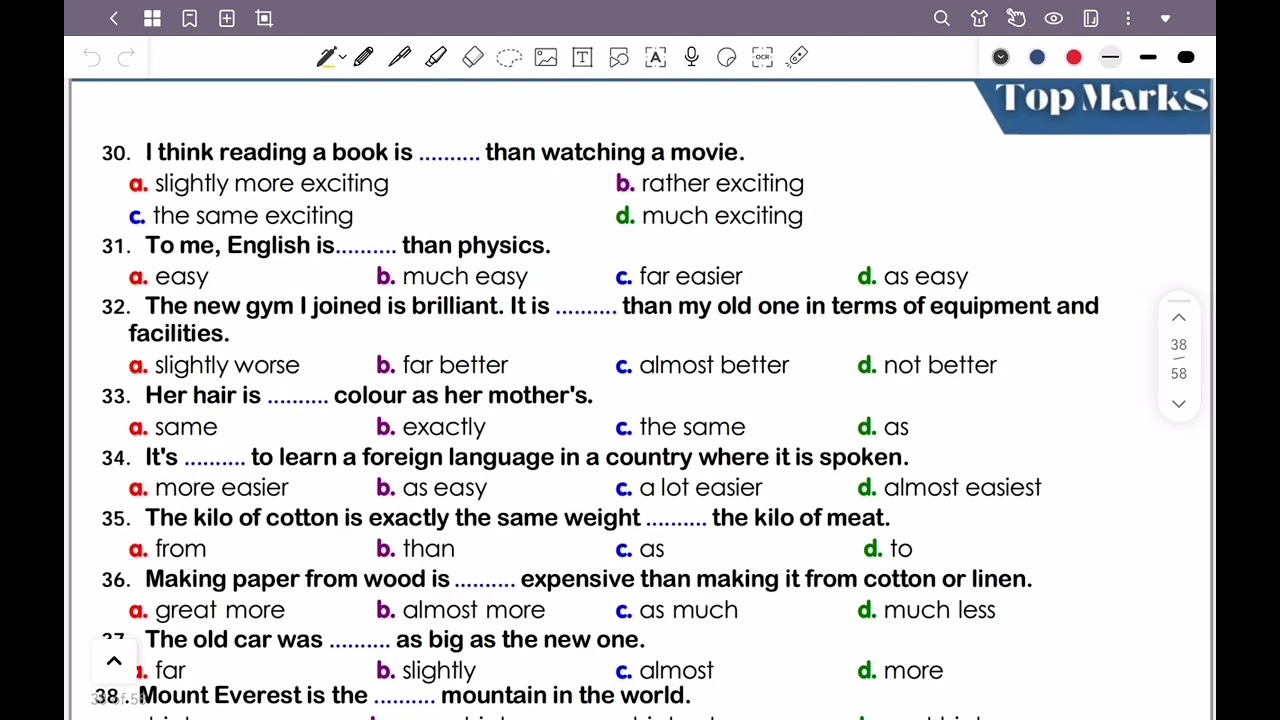Use the handwriting-to-text converter

pyautogui.click(x=655, y=57)
